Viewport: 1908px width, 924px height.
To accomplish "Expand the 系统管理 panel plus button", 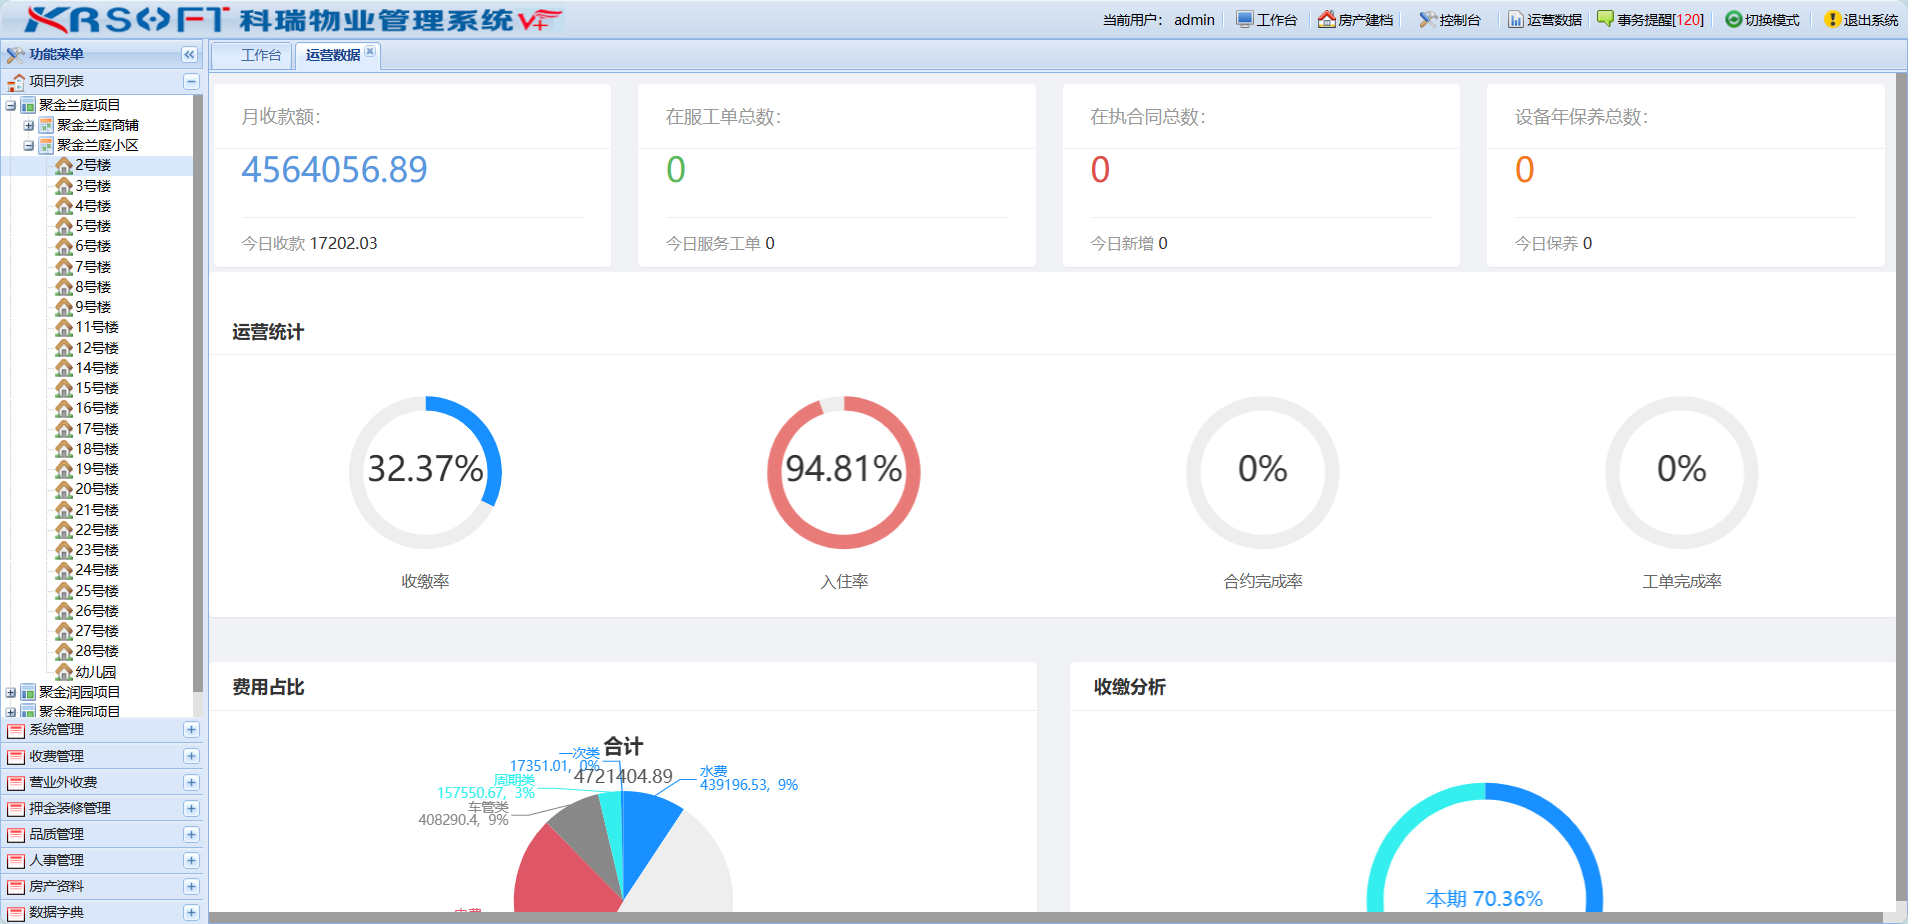I will 191,730.
